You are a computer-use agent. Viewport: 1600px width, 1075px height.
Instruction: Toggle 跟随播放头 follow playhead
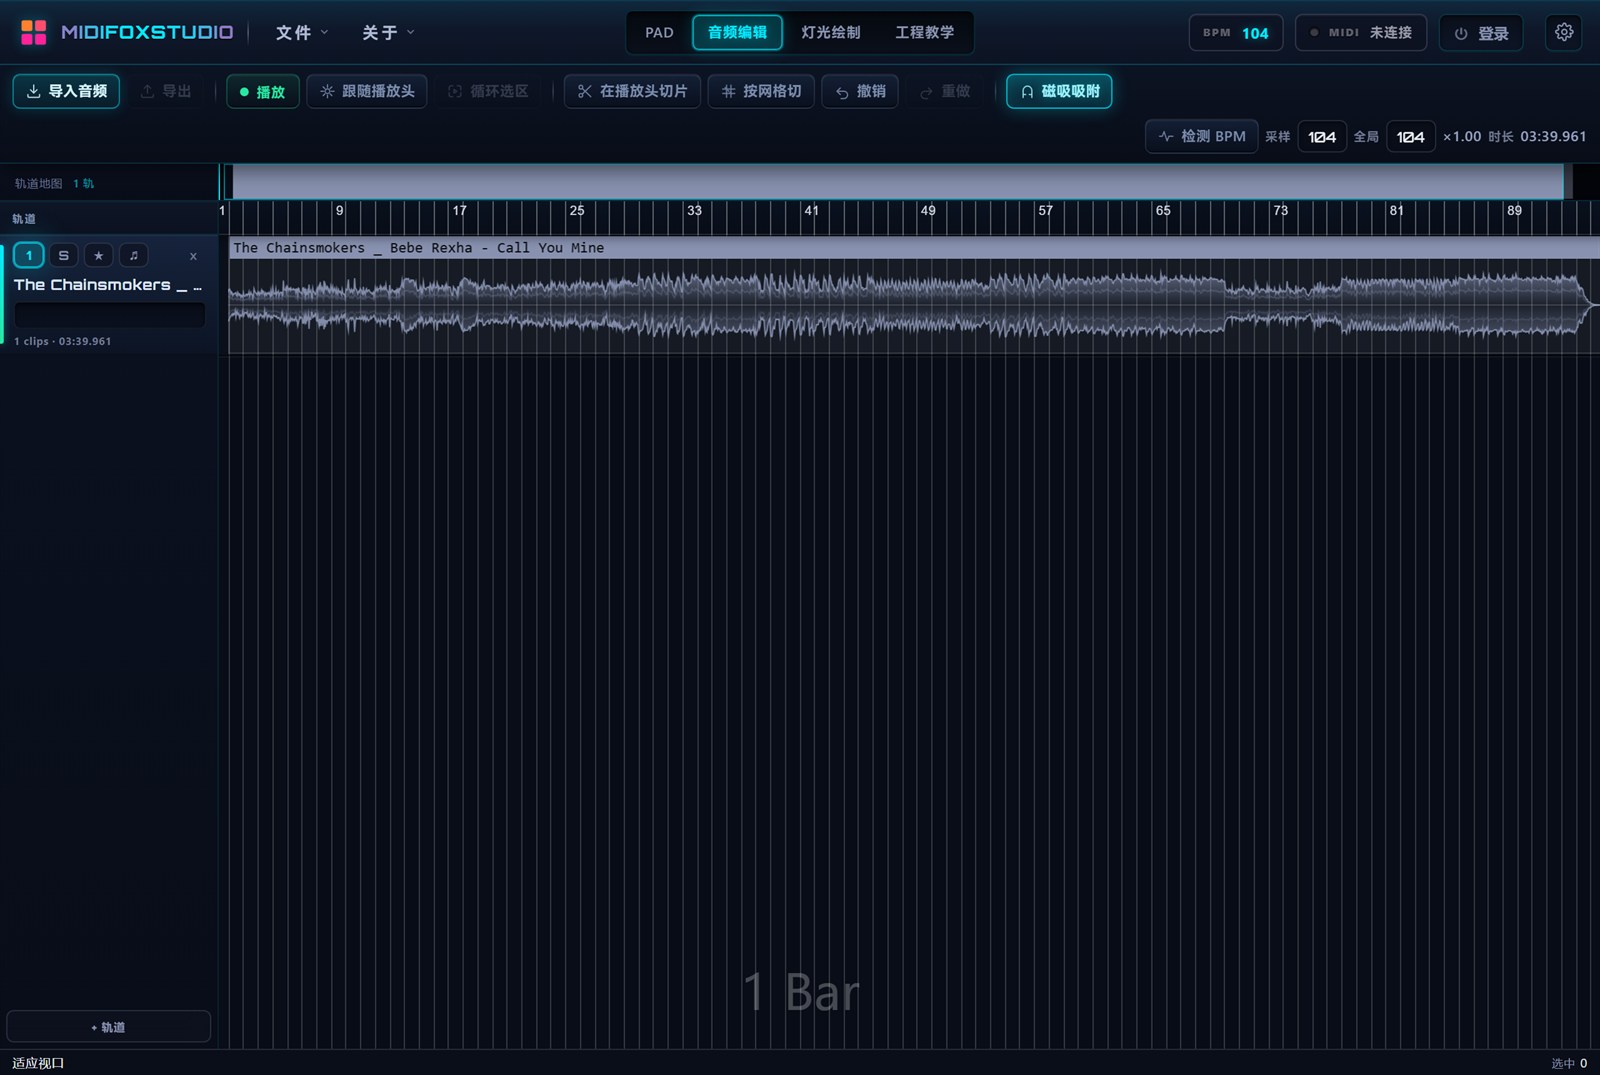(x=367, y=91)
